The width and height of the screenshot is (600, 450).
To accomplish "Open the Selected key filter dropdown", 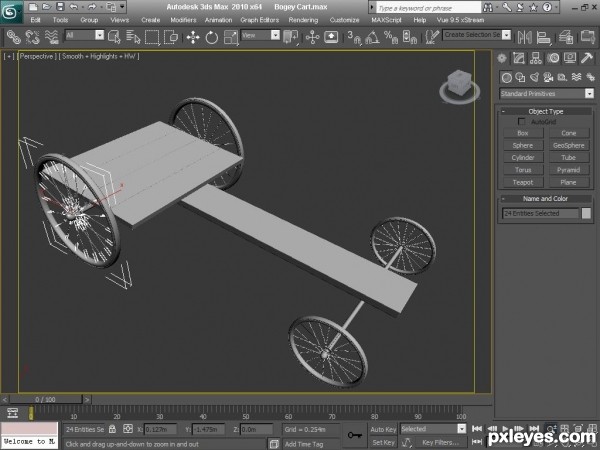I will tap(433, 429).
